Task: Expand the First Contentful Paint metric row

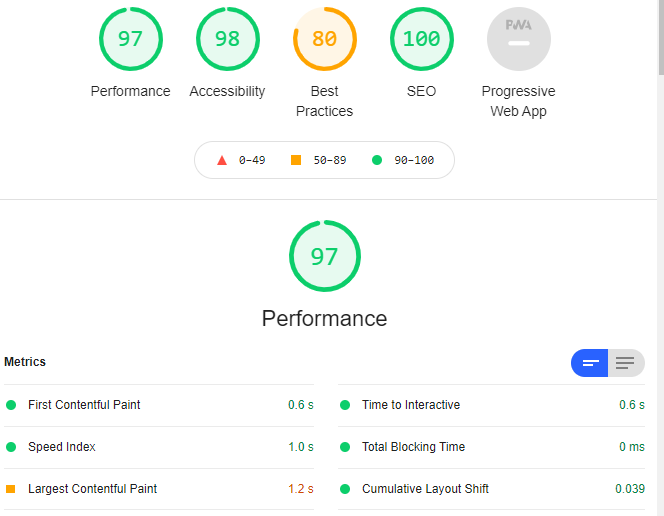Action: (159, 405)
